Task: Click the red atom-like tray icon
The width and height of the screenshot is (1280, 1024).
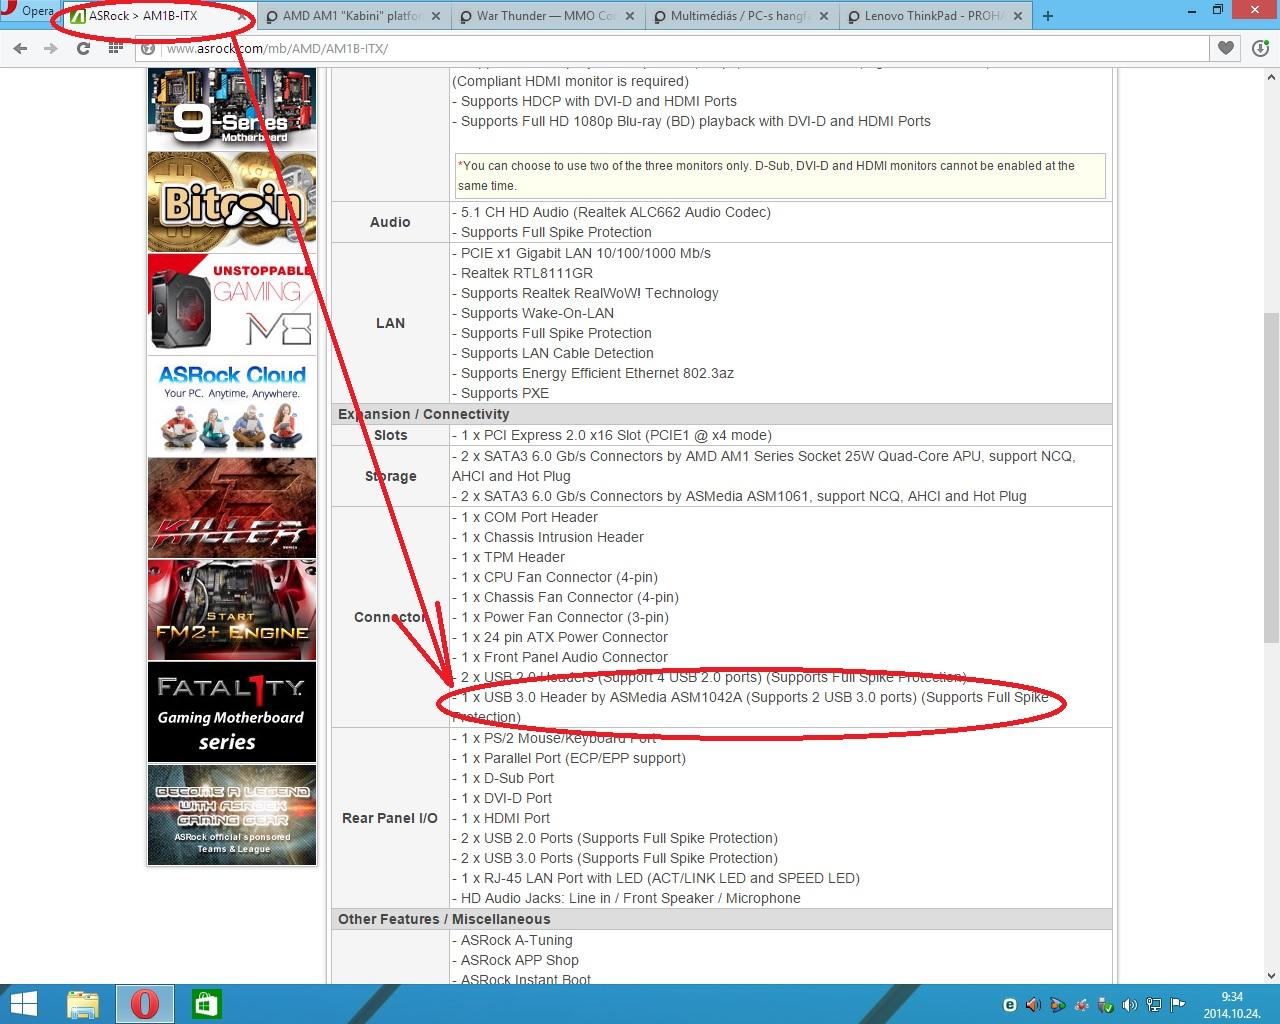Action: click(x=1082, y=1005)
